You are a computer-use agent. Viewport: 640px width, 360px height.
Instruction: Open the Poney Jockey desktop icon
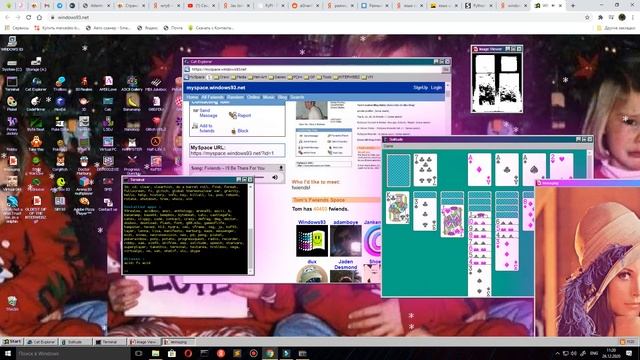tap(12, 125)
